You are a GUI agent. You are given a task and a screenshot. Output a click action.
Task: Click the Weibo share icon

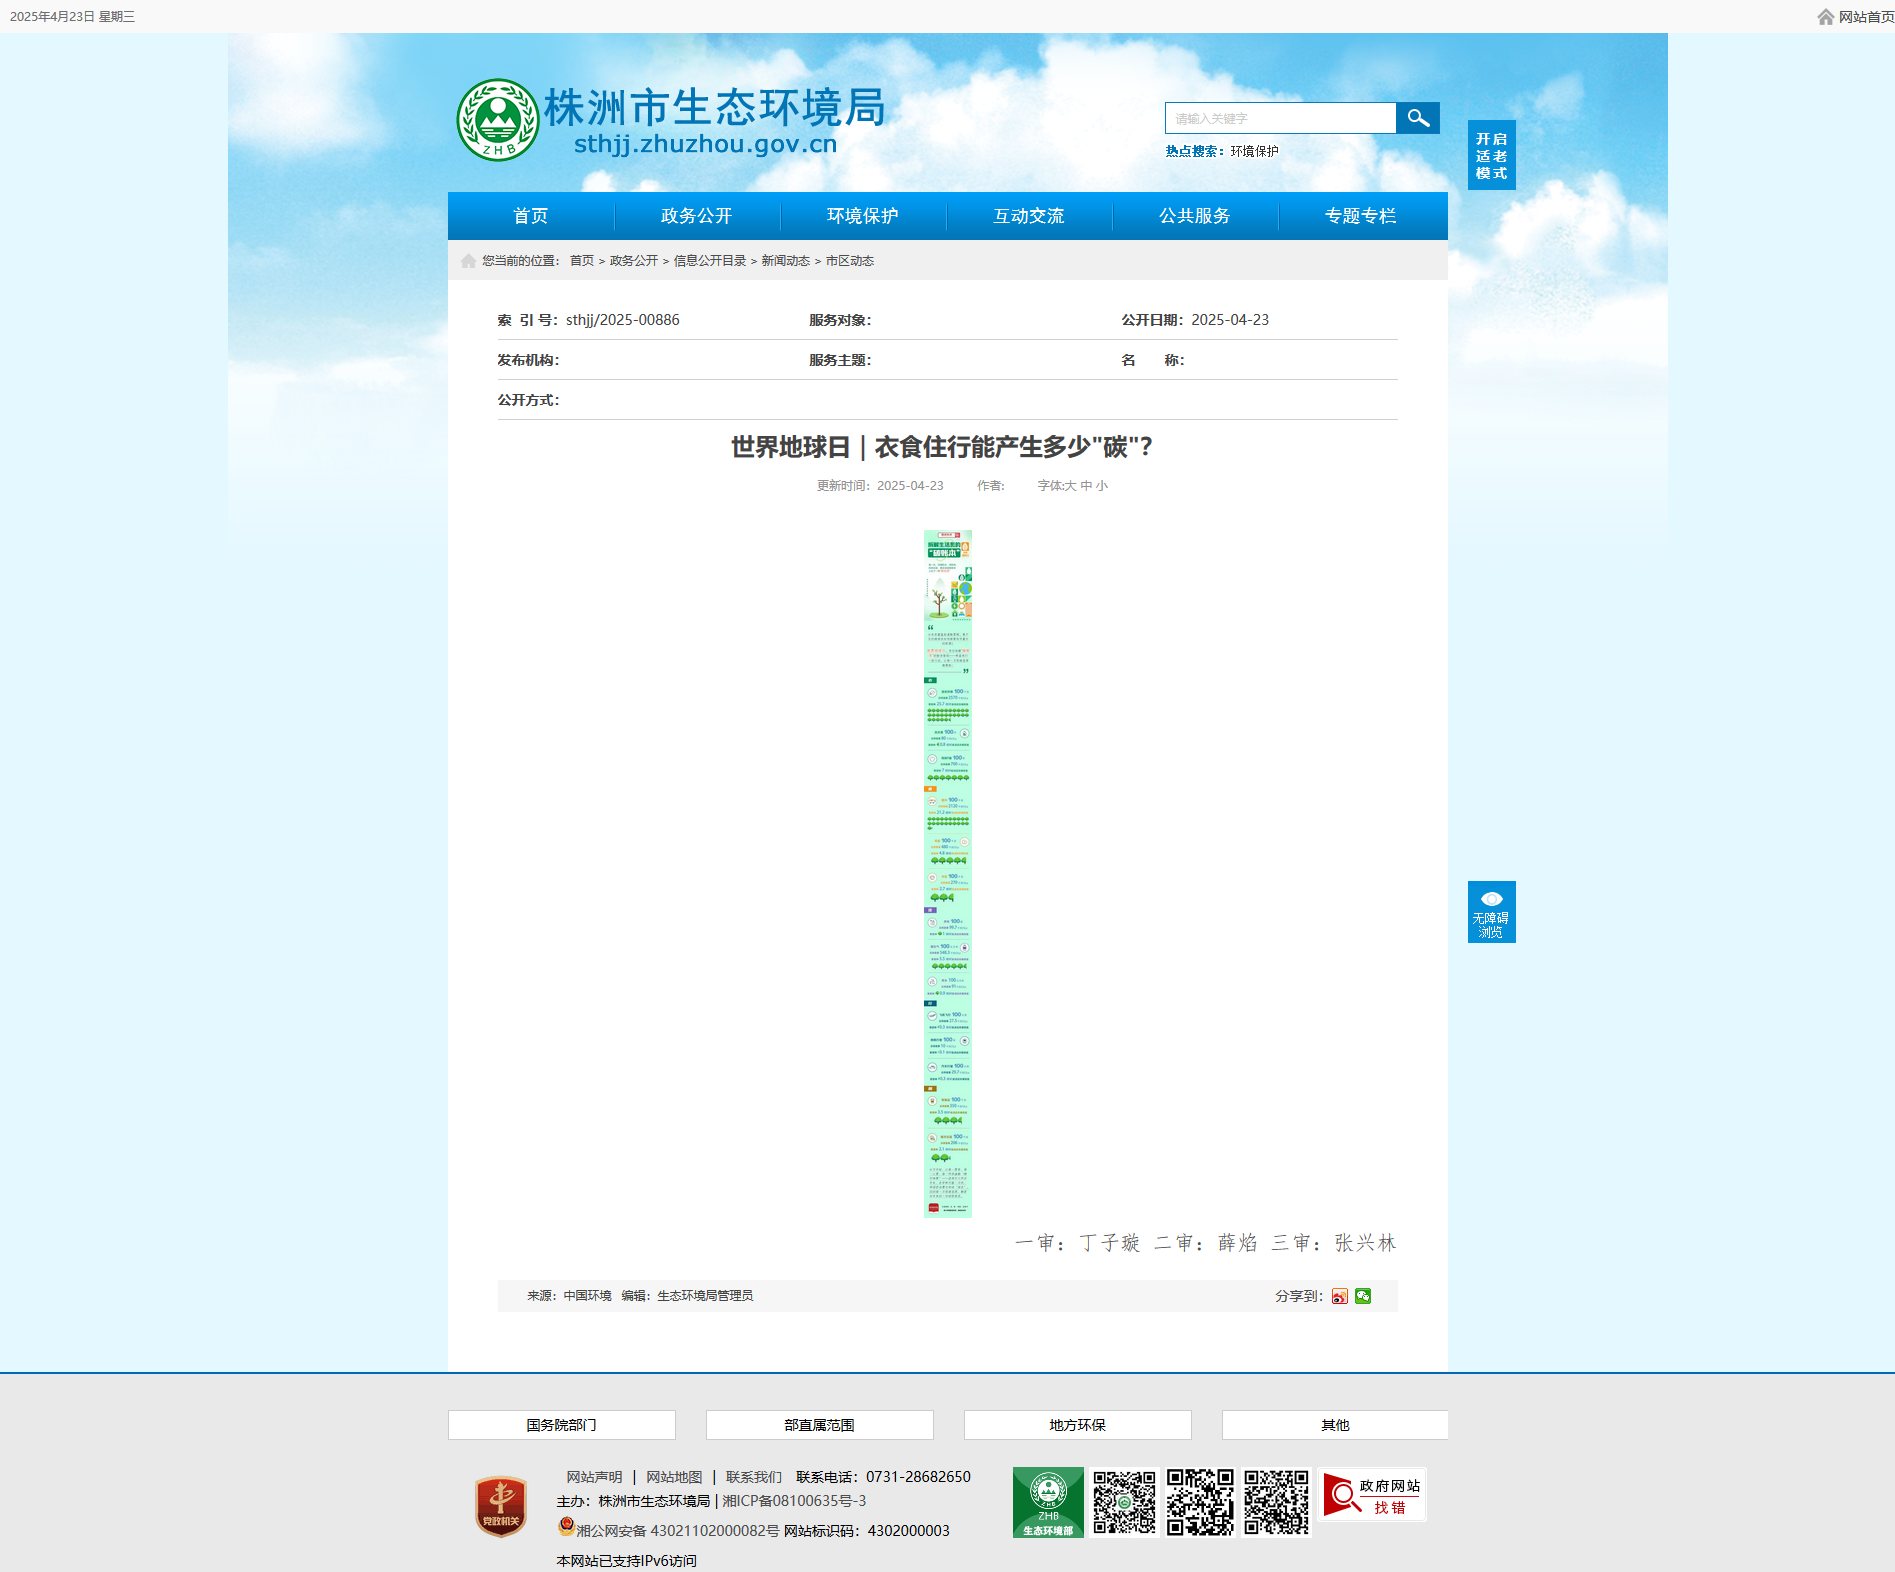click(1339, 1296)
